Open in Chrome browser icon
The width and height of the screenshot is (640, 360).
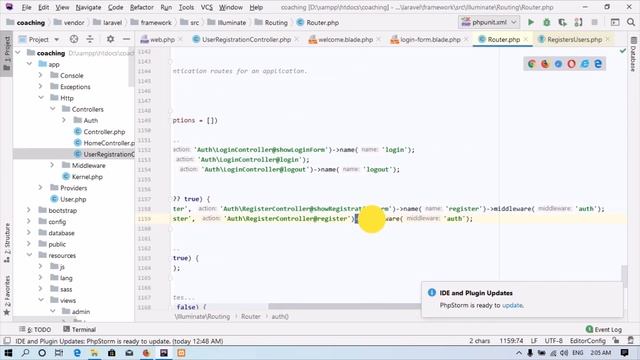click(x=531, y=64)
